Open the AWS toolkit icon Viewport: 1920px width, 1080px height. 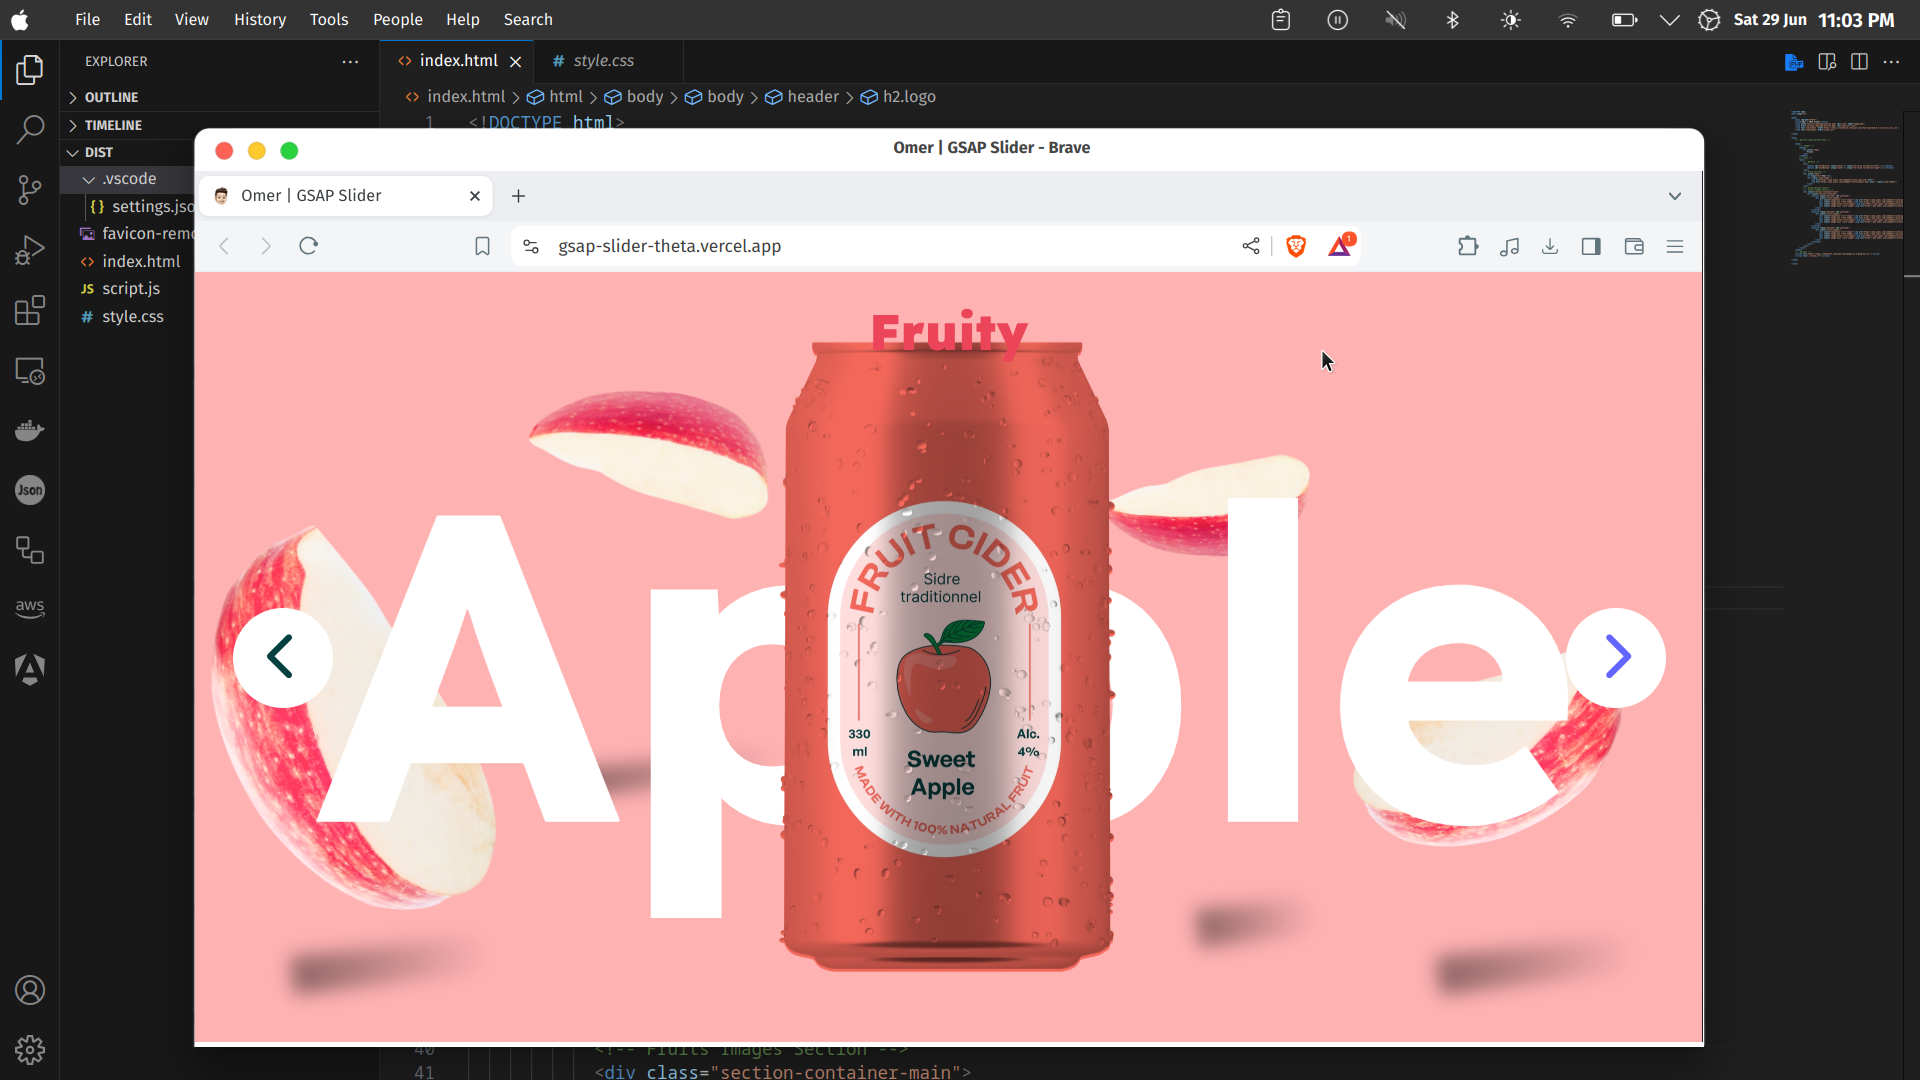30,608
